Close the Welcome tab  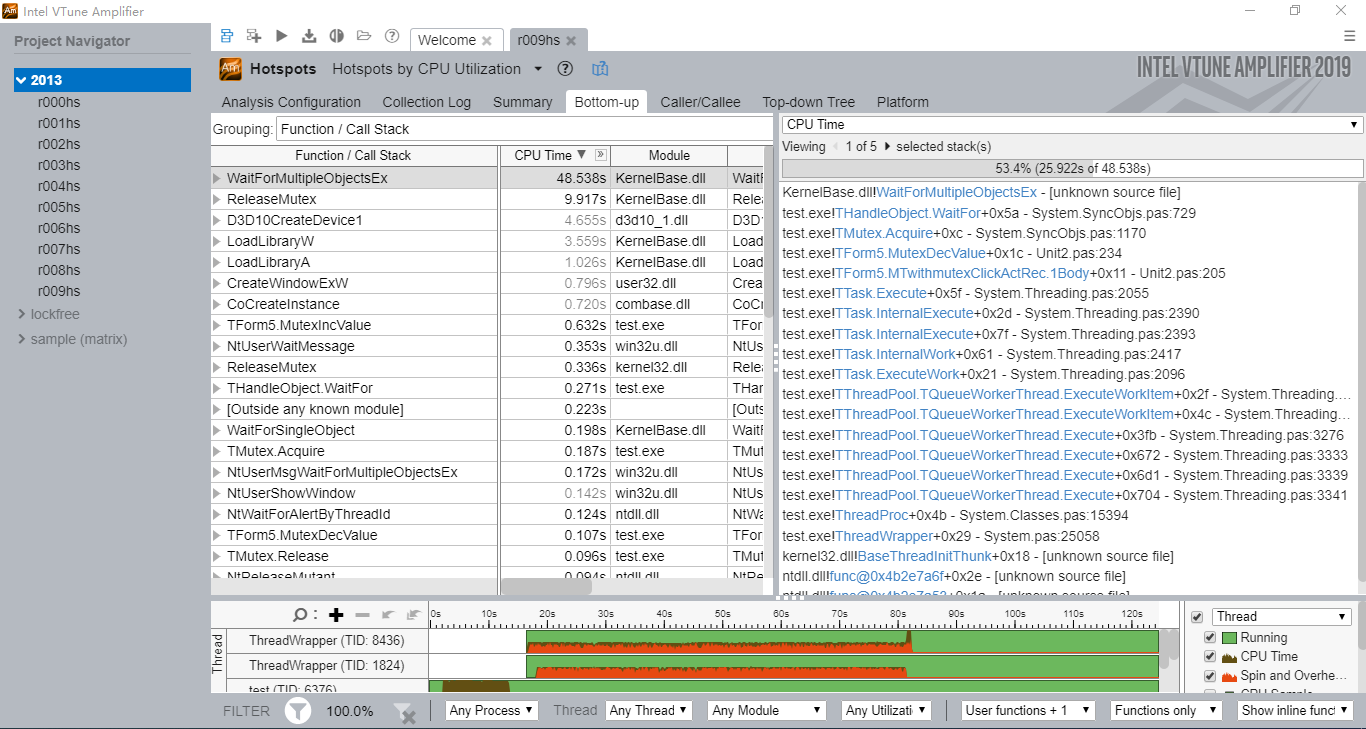487,41
